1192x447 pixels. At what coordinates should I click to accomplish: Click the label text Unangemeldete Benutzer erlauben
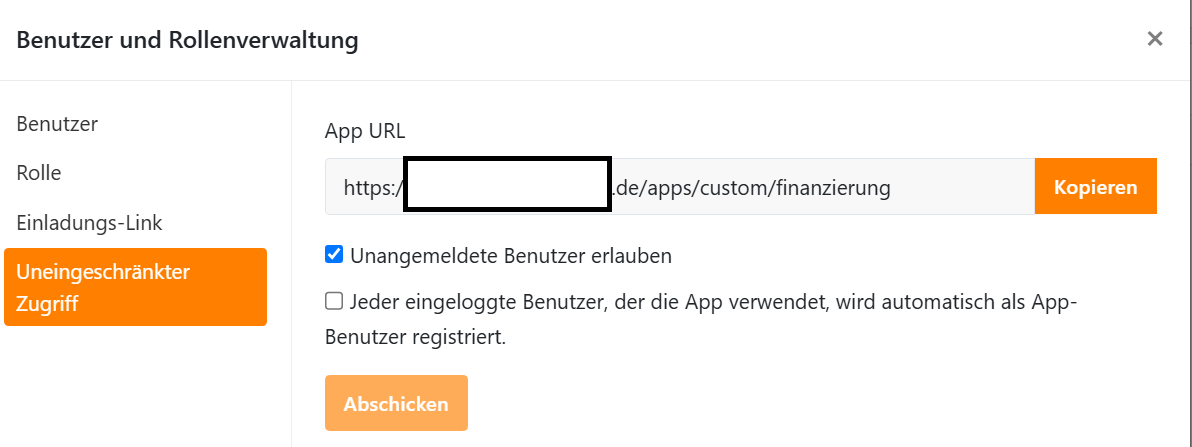coord(511,256)
